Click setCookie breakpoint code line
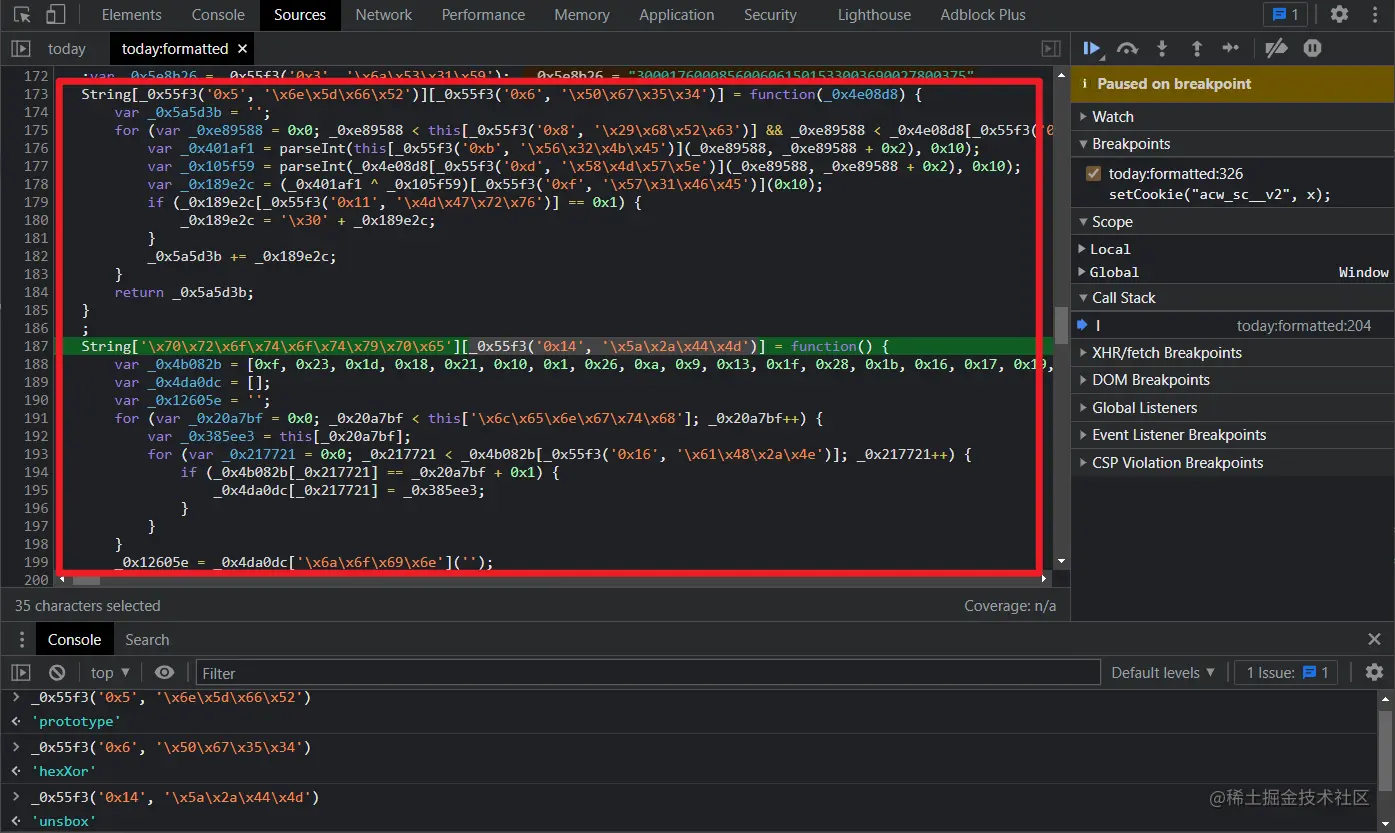Image resolution: width=1395 pixels, height=833 pixels. 1219,195
